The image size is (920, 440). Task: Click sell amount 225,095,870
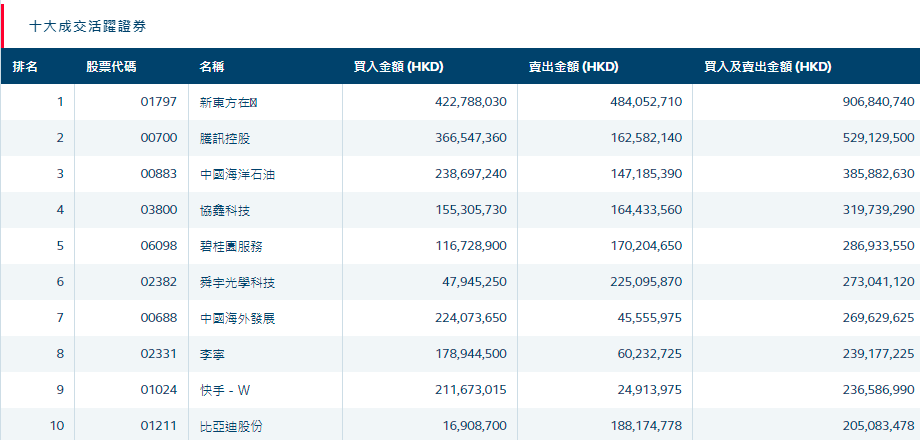646,282
